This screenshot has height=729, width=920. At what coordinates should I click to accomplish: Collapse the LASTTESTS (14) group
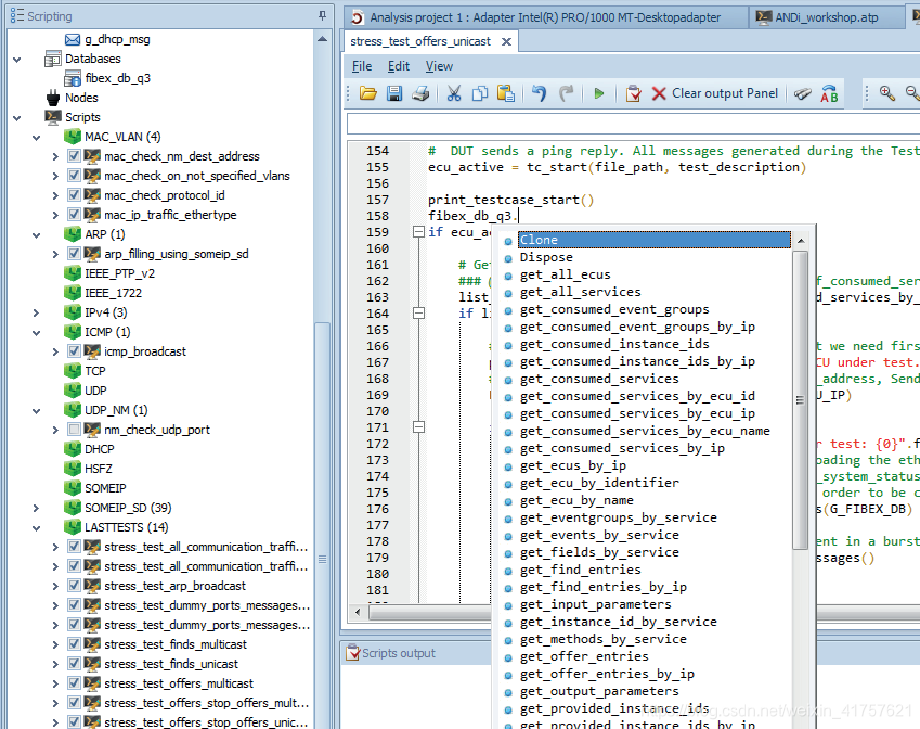coord(36,528)
